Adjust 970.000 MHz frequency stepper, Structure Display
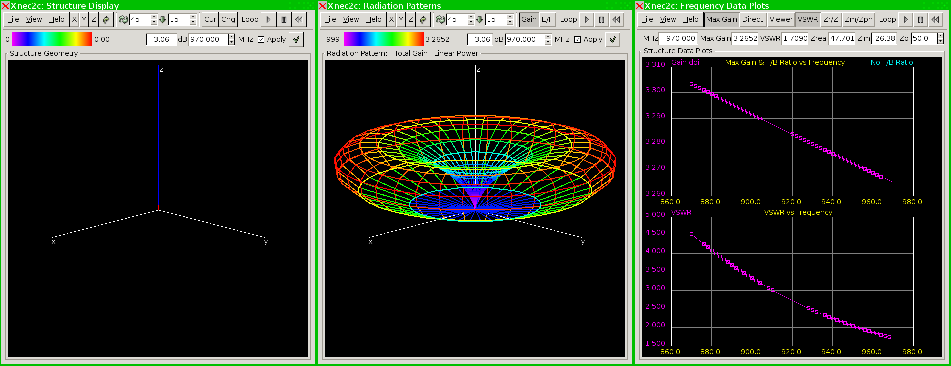 click(232, 39)
